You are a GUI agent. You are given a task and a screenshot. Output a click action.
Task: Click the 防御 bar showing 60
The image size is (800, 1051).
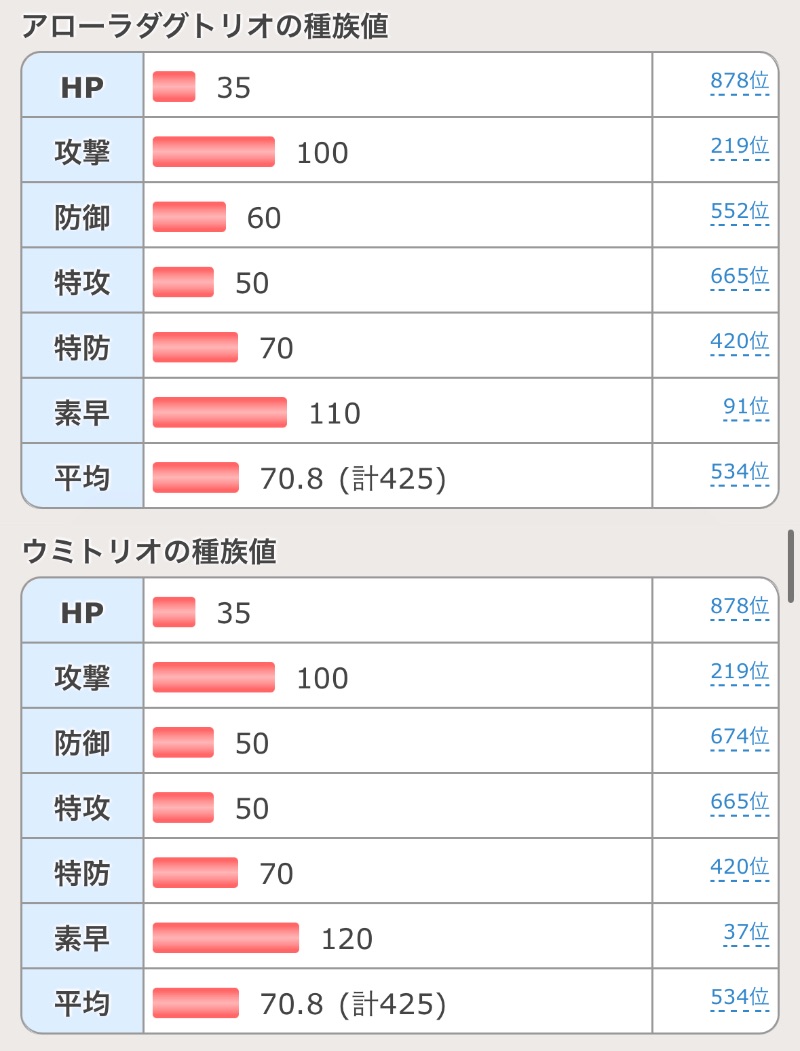(189, 216)
